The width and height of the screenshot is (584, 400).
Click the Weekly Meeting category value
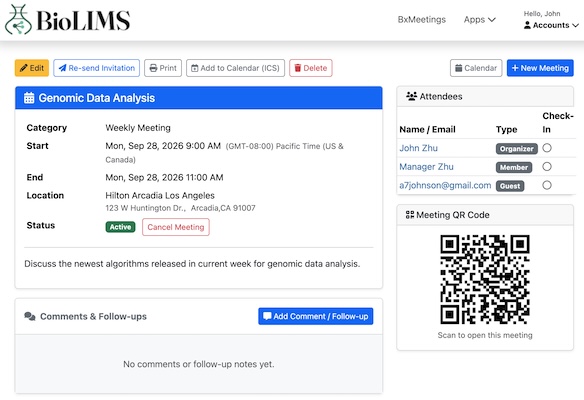[138, 128]
